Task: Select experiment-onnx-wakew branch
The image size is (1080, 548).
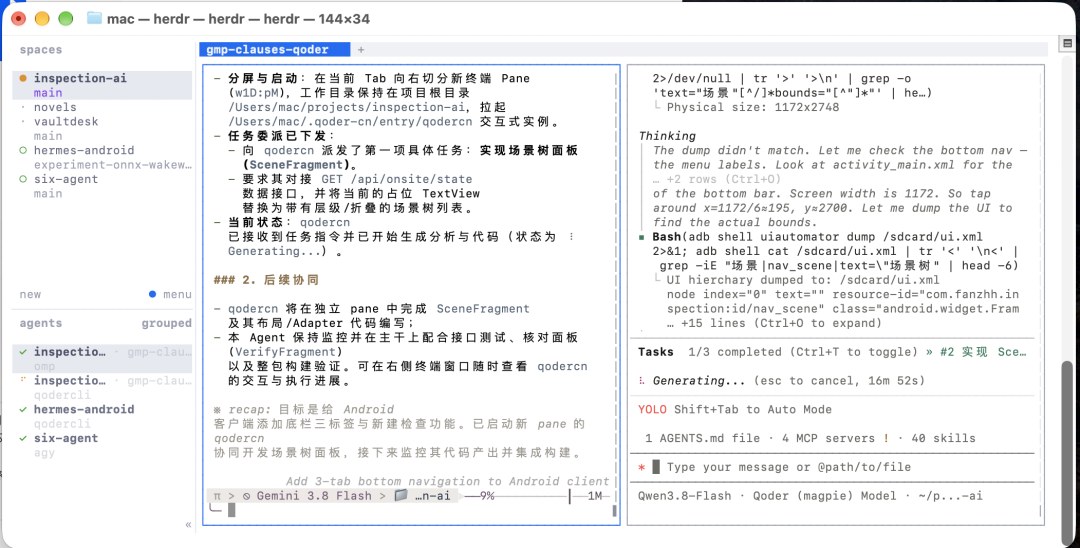Action: pyautogui.click(x=113, y=165)
